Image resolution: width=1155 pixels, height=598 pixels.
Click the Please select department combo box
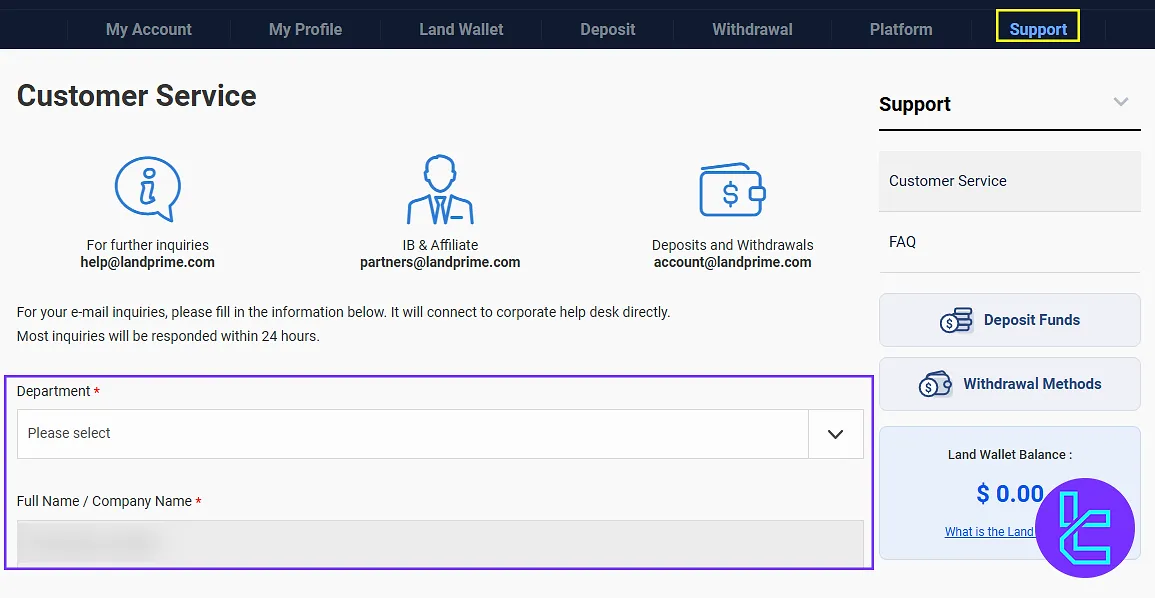click(x=412, y=434)
